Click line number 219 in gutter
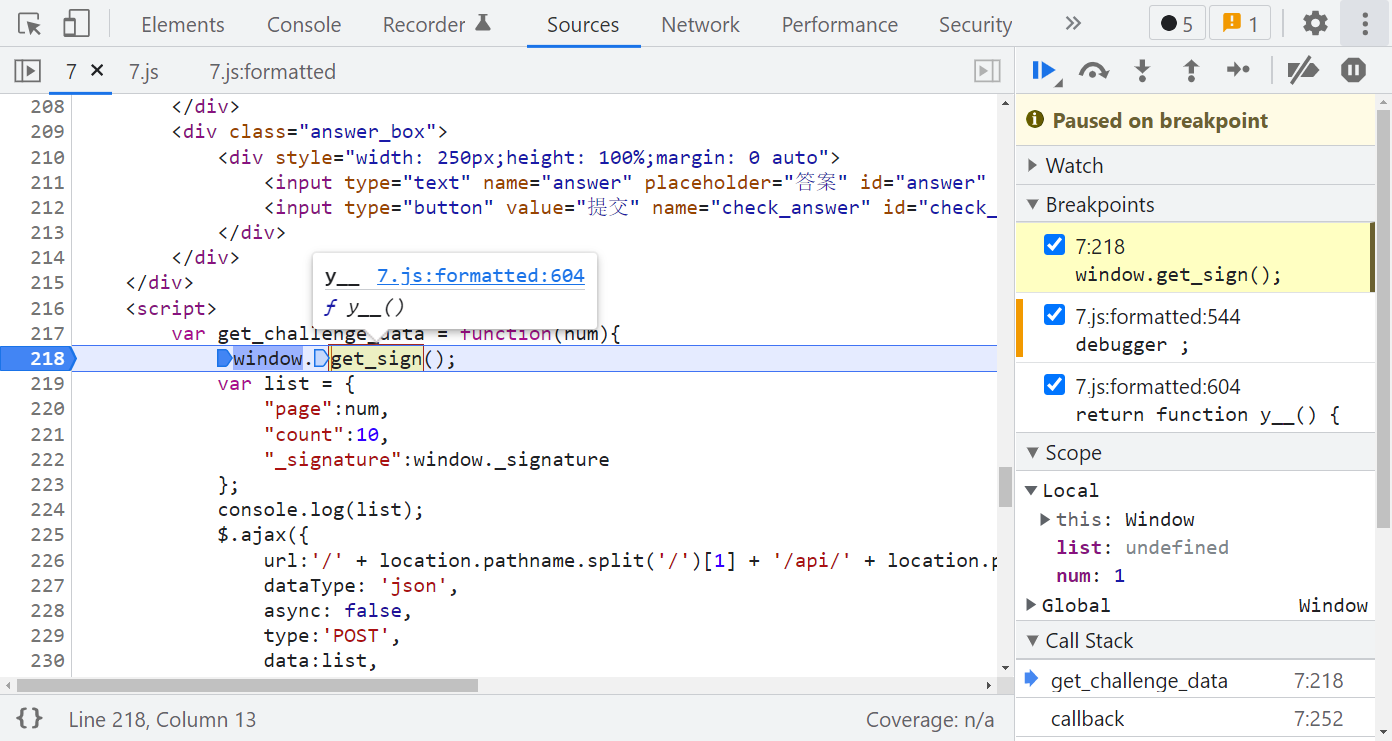Image resolution: width=1392 pixels, height=741 pixels. (x=48, y=384)
